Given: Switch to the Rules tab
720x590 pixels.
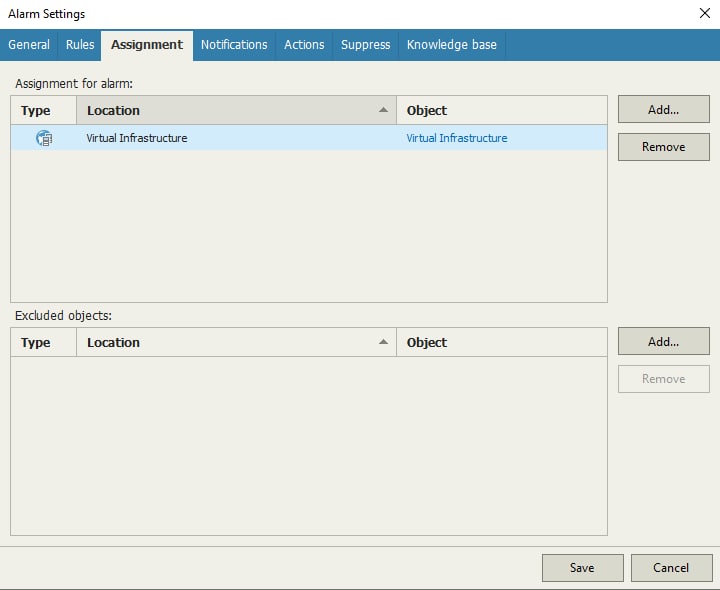Looking at the screenshot, I should 80,45.
